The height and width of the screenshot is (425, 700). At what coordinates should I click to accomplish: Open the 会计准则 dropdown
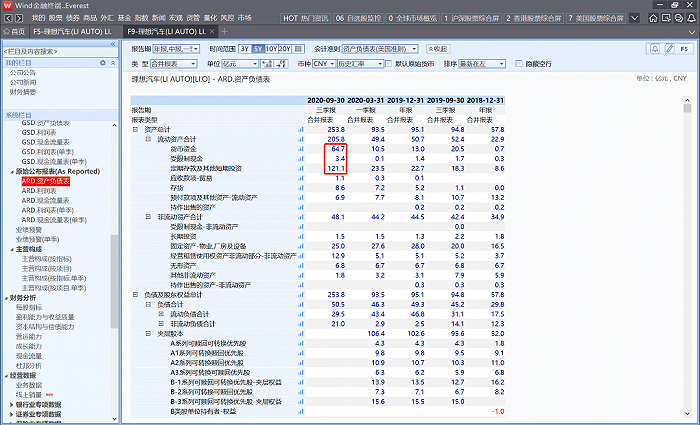point(380,49)
